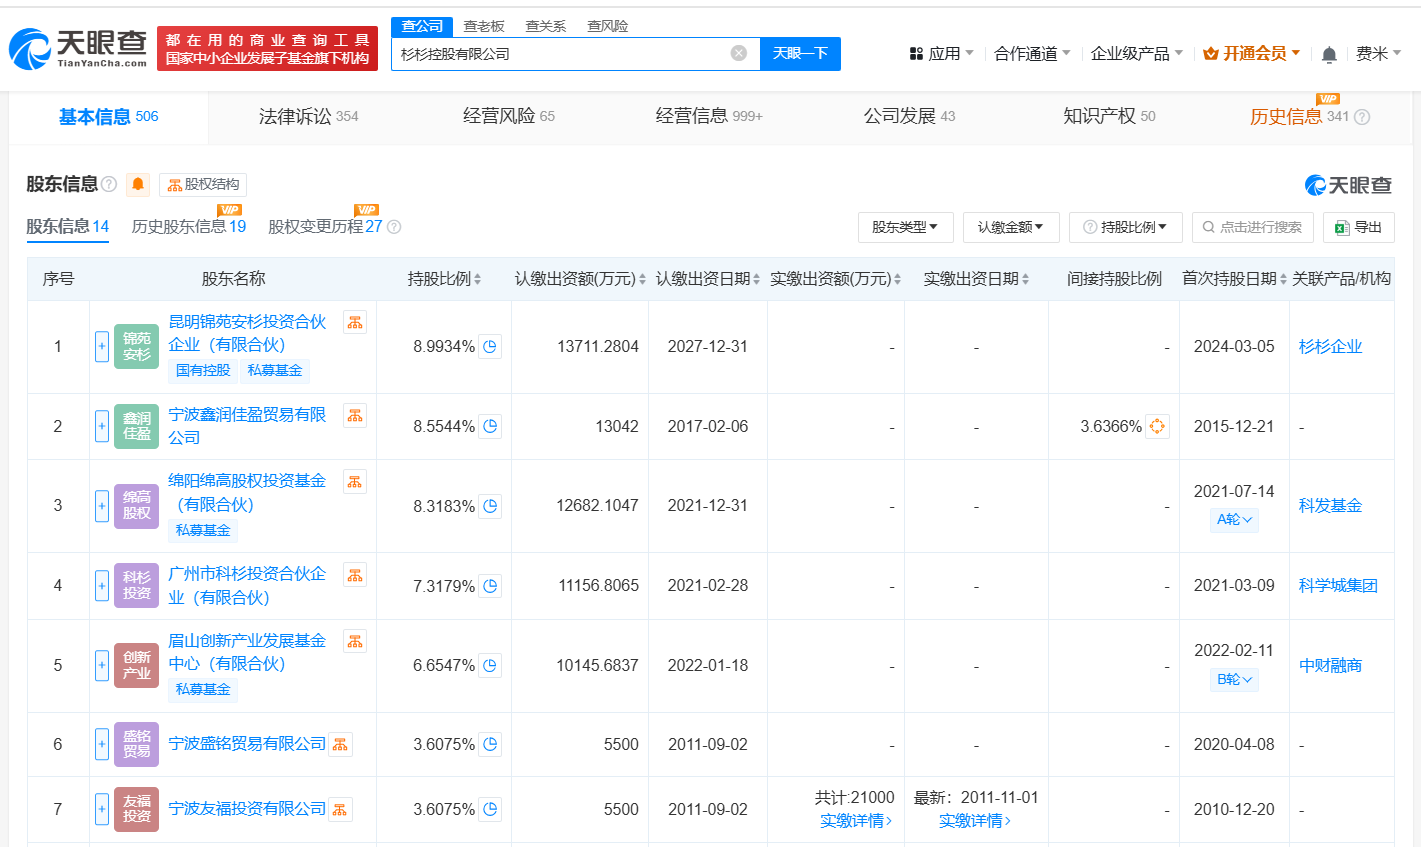Switch to 历史信息 tab

coord(1299,117)
